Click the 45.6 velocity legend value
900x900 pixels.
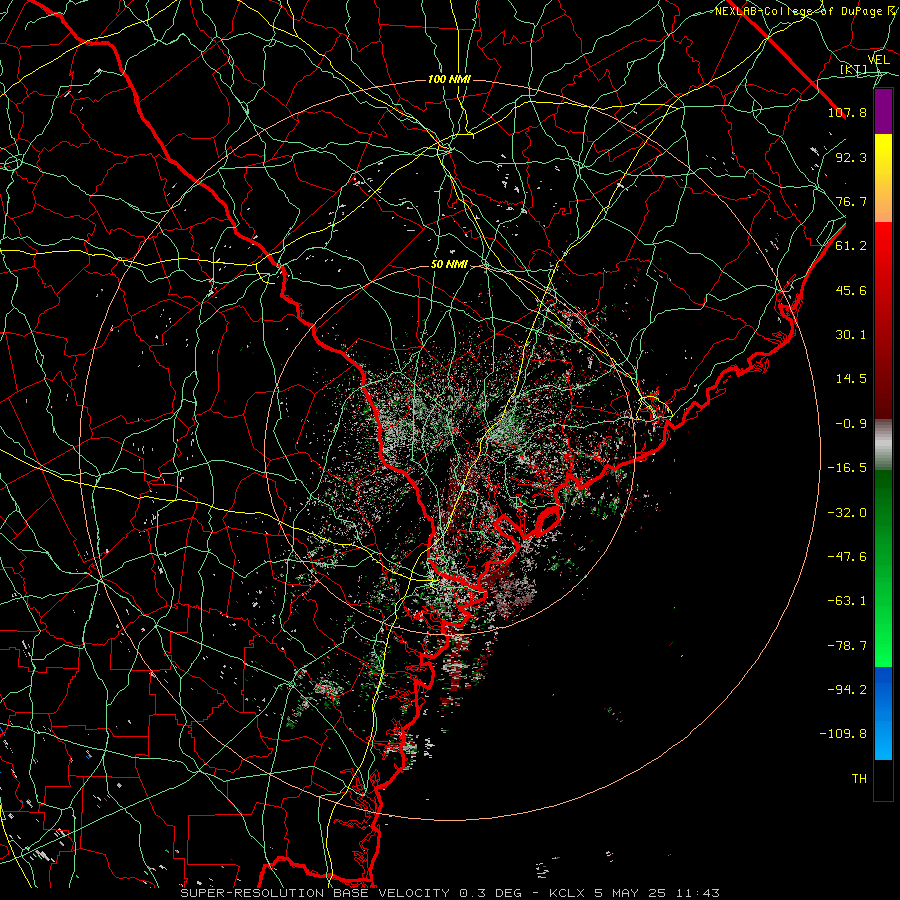point(851,290)
